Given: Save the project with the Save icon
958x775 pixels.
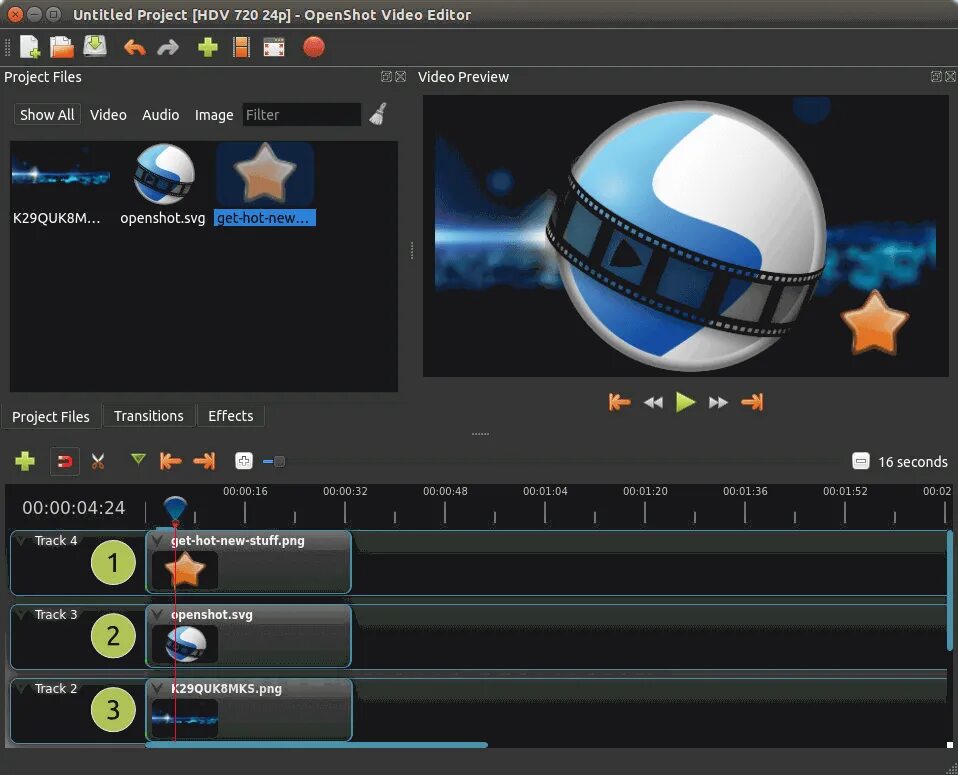Looking at the screenshot, I should point(95,46).
